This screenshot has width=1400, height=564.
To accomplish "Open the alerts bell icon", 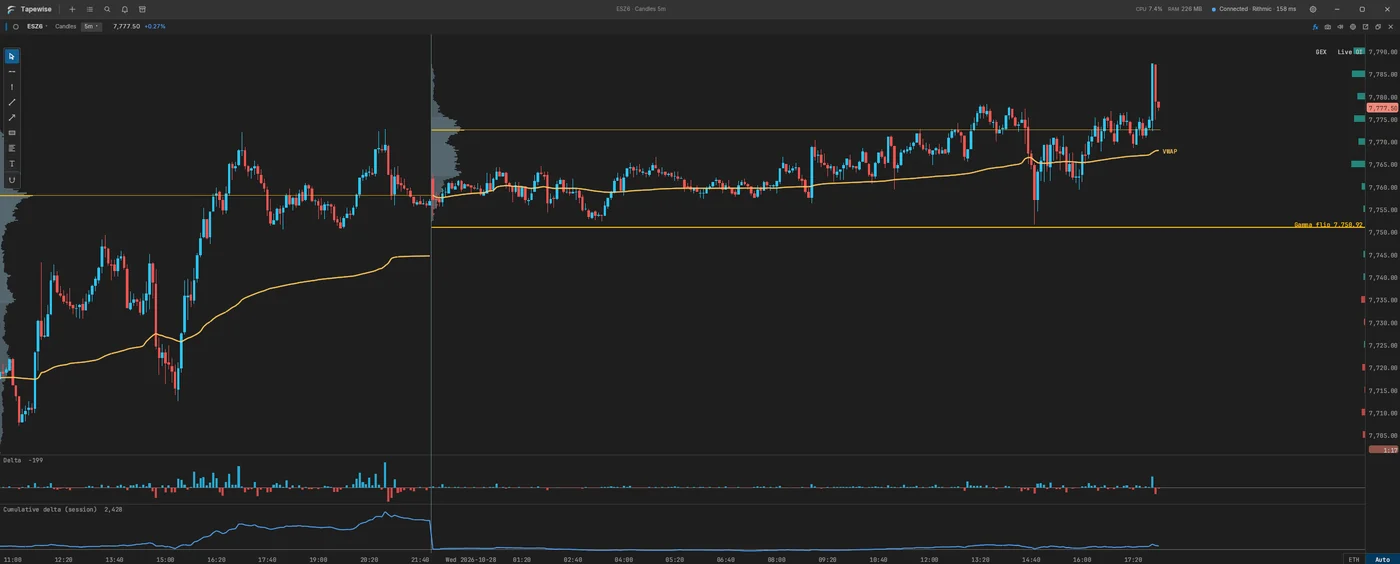I will (125, 9).
